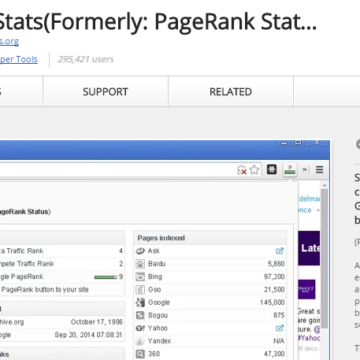Click the blocked popup icon in address bar
Viewport: 360px width, 360px height.
[242, 170]
